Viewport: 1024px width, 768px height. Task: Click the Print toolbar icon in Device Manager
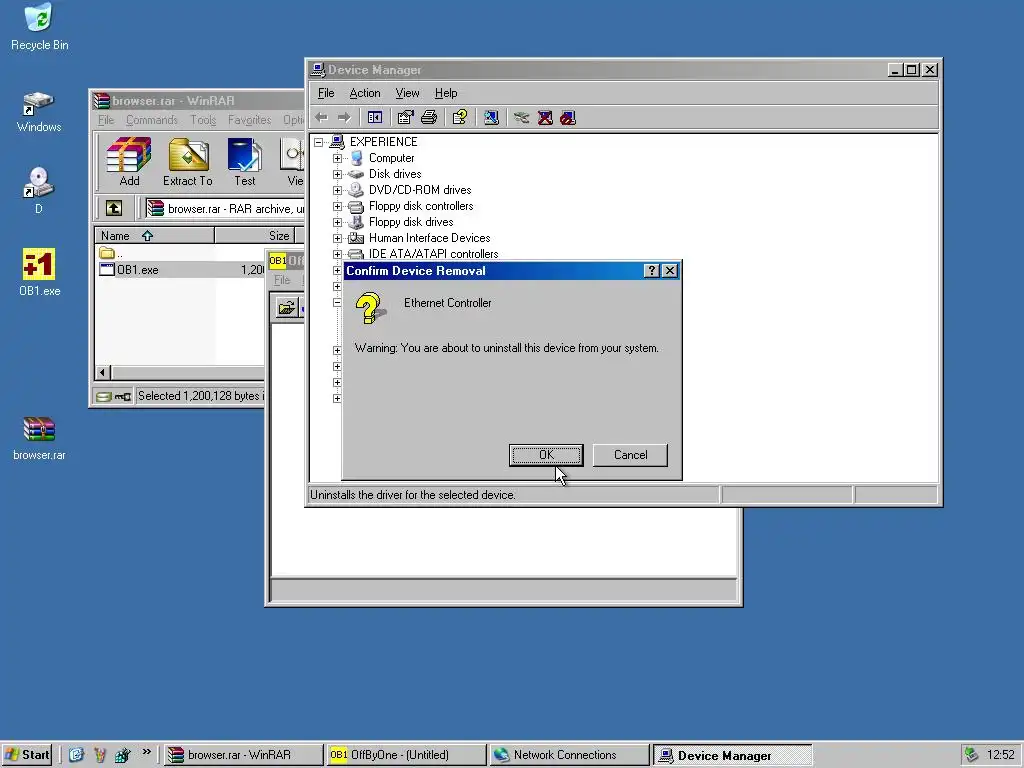tap(428, 118)
